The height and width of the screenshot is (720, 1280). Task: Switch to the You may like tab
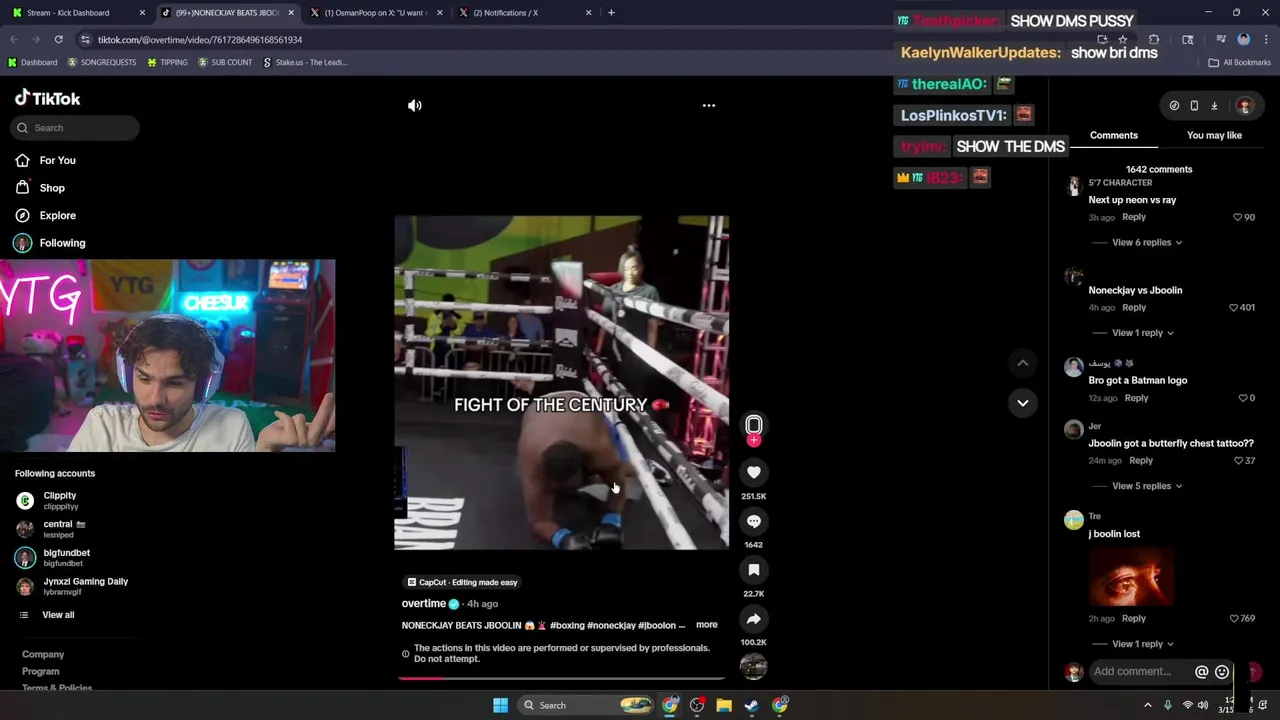point(1214,135)
